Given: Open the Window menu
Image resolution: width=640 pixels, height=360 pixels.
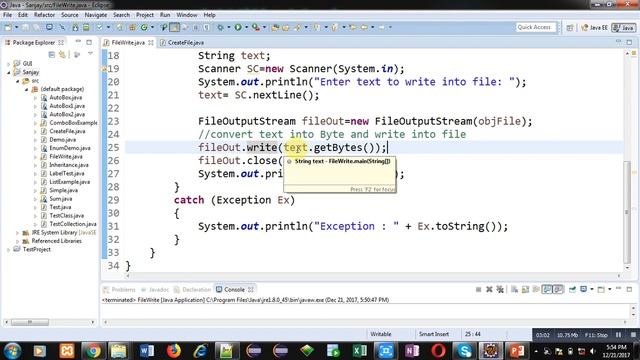Looking at the screenshot, I should tap(187, 15).
